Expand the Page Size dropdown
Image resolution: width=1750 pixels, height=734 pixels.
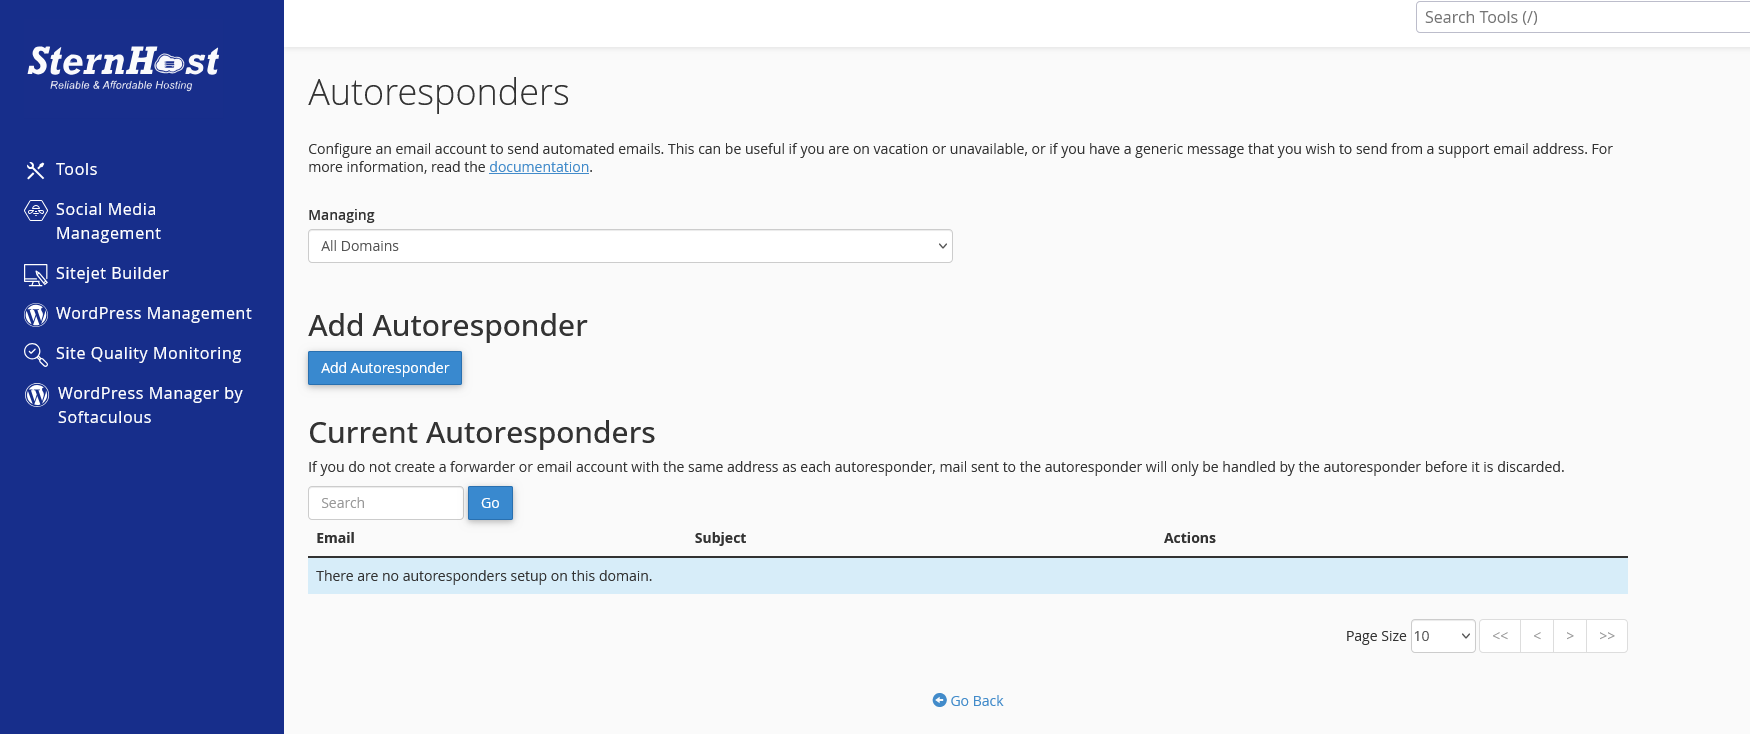1442,636
